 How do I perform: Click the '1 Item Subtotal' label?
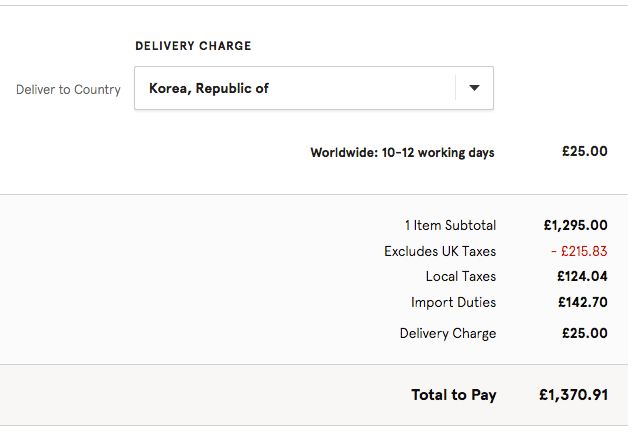[450, 225]
